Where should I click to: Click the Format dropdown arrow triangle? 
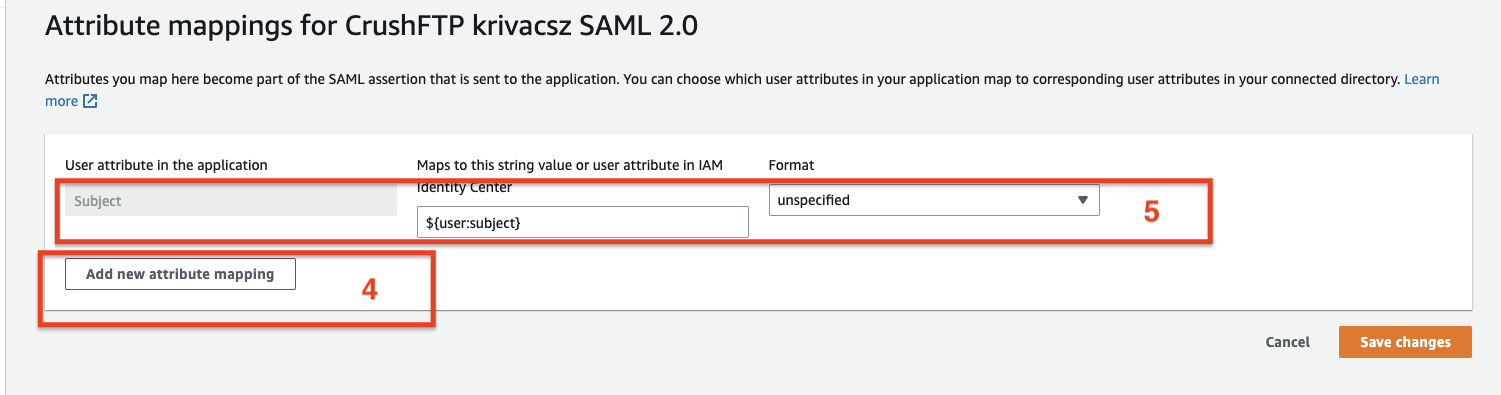click(1082, 200)
